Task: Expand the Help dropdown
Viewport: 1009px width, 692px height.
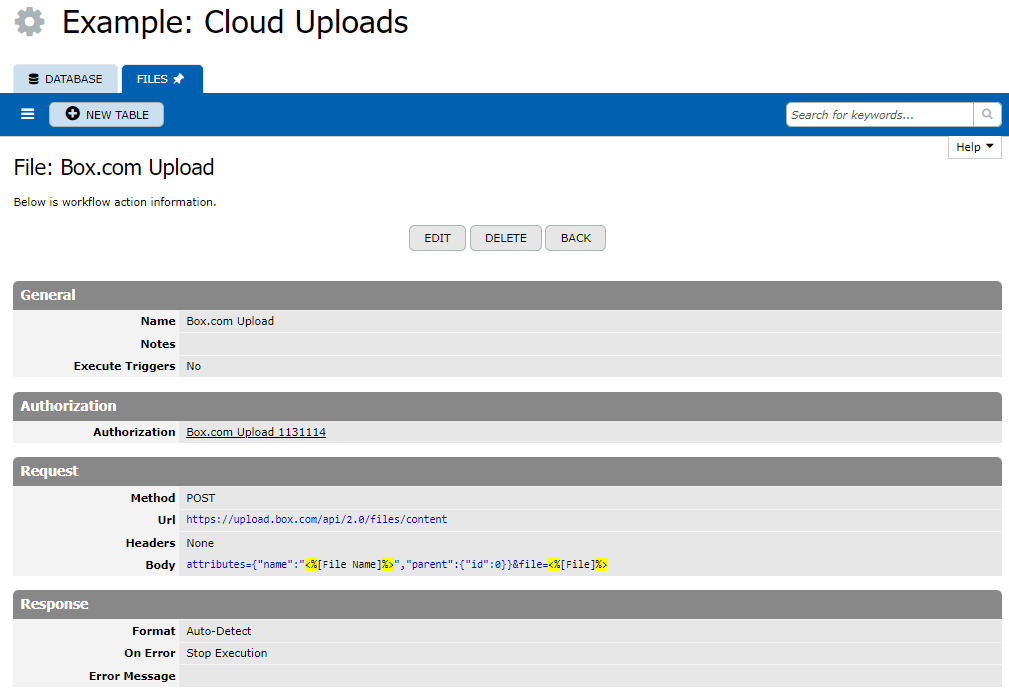Action: 974,147
